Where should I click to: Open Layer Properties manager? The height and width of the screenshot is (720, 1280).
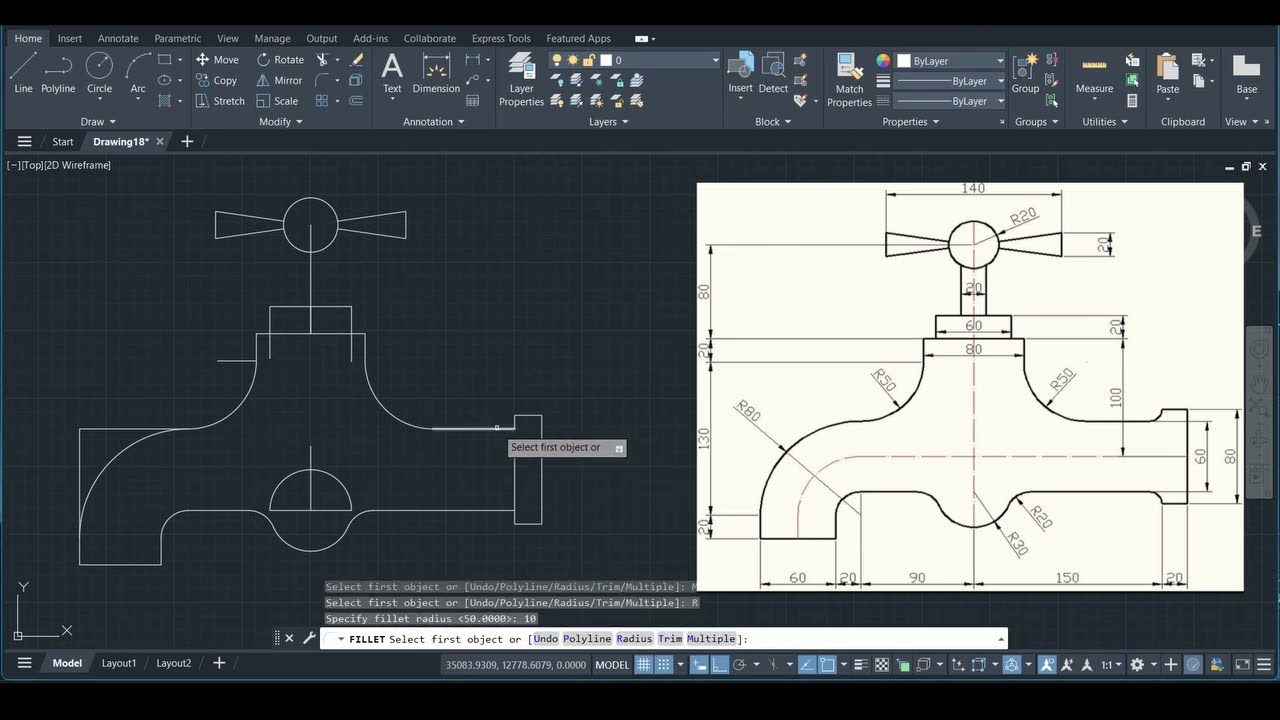(521, 79)
